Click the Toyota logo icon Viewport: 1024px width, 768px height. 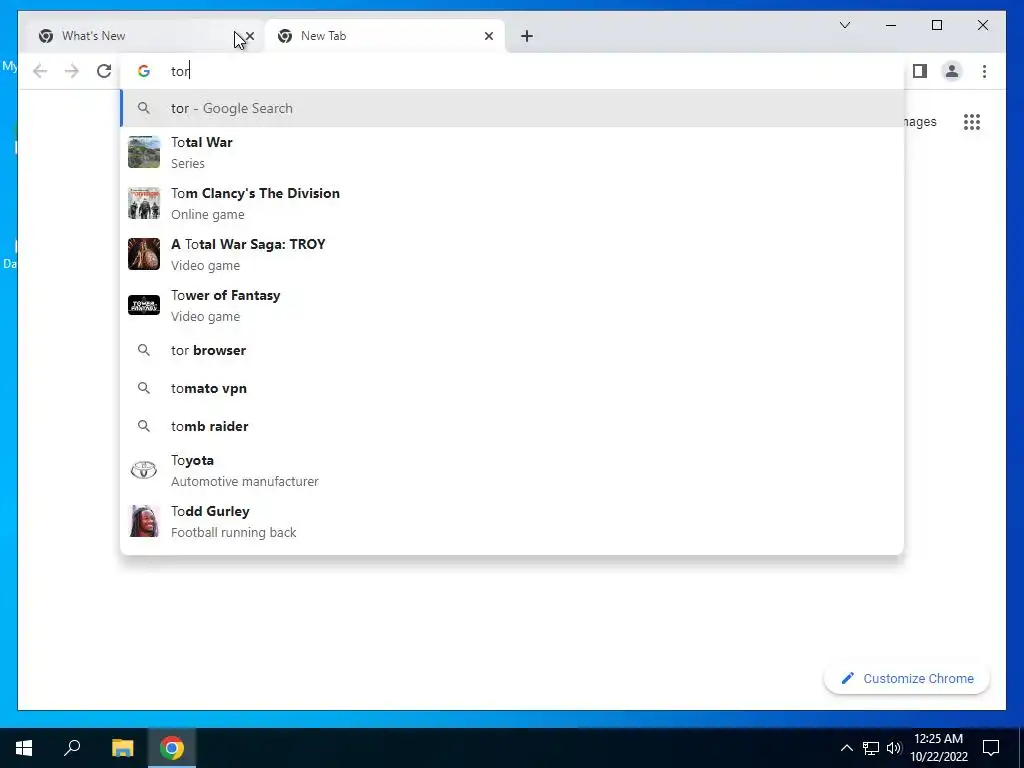click(144, 470)
